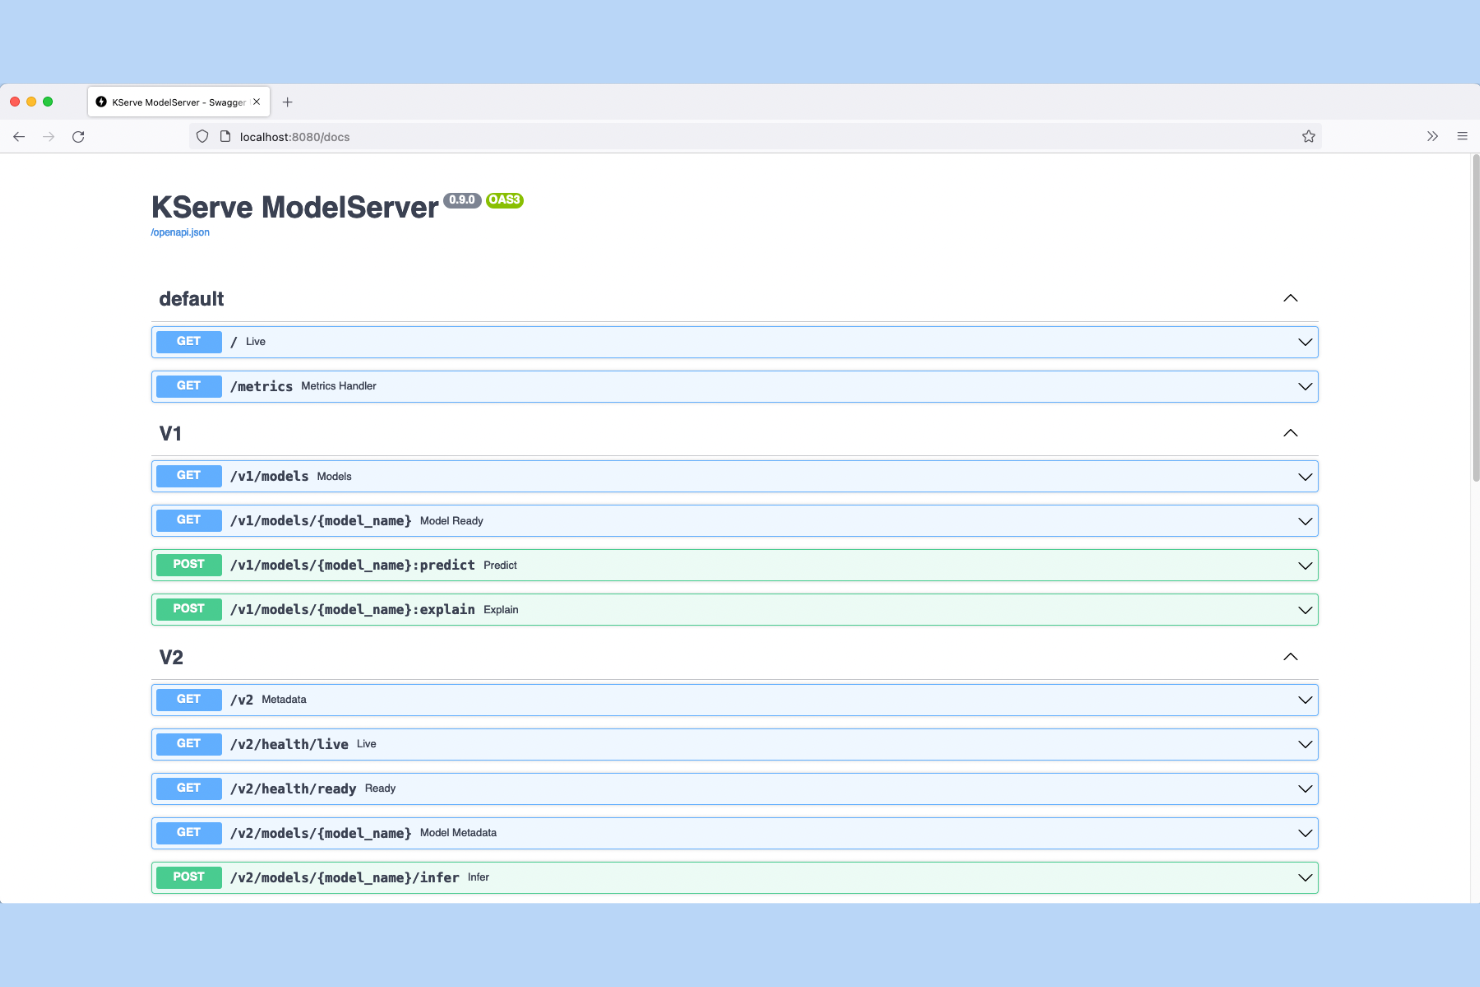This screenshot has height=987, width=1480.
Task: Expand the /infer endpoint chevron
Action: click(1305, 878)
